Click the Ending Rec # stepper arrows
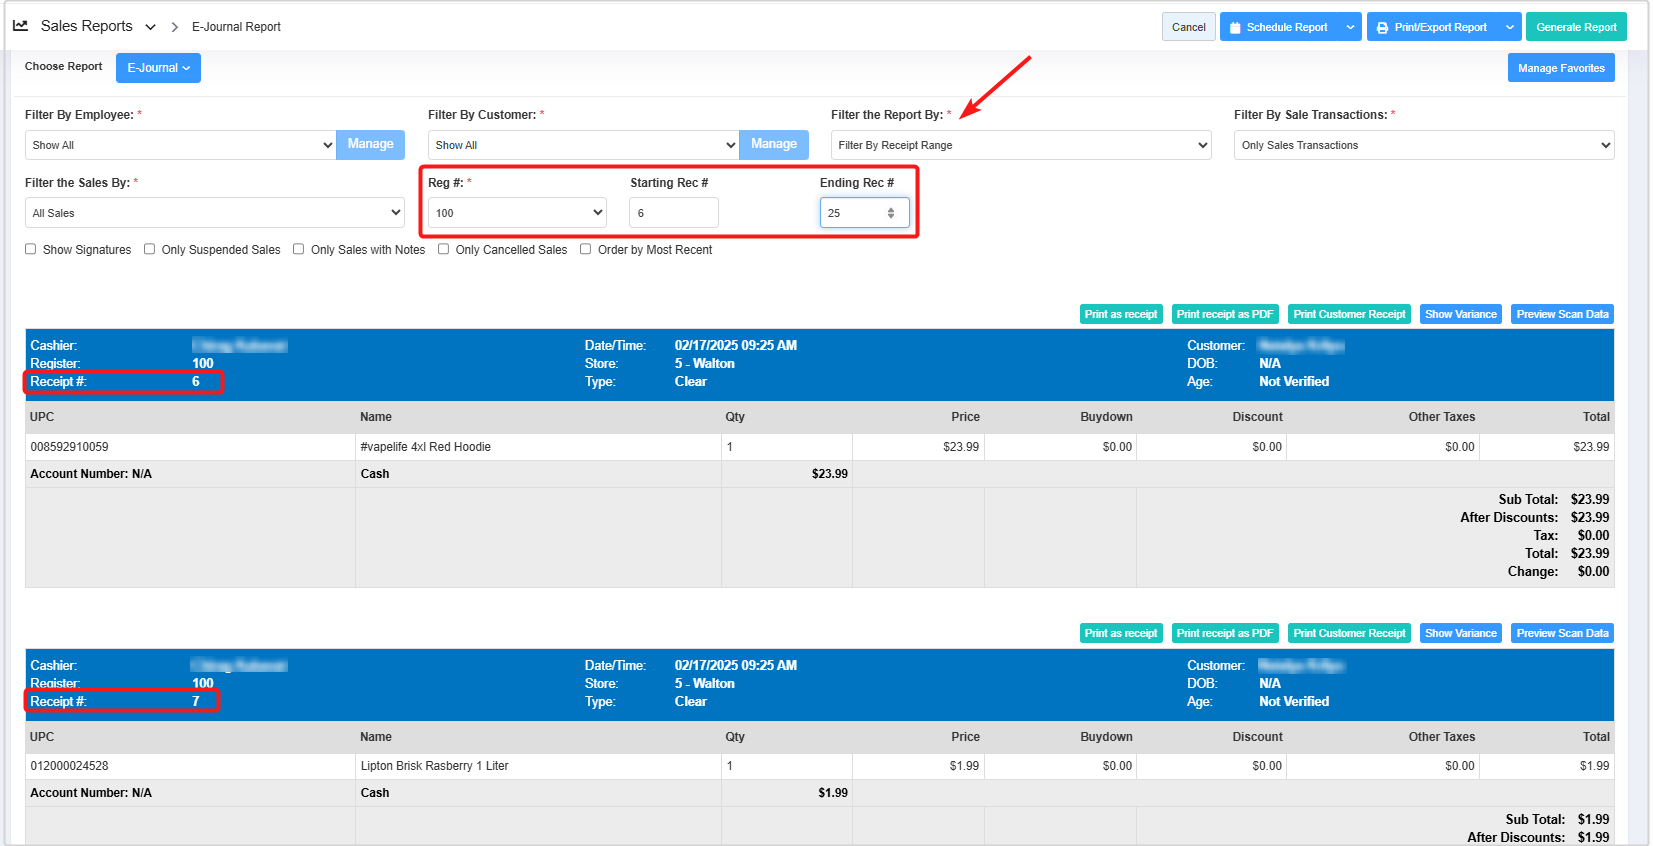Viewport: 1653px width, 846px height. (x=891, y=213)
